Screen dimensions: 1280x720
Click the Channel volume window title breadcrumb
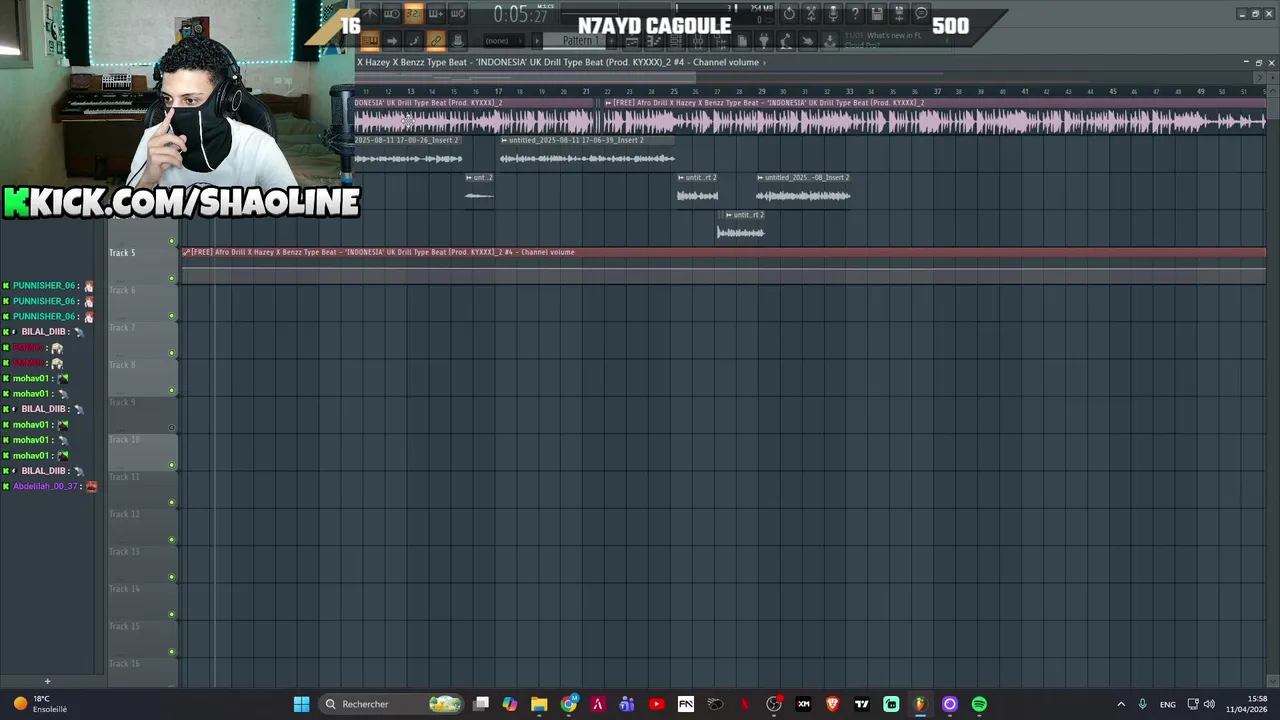[x=561, y=62]
